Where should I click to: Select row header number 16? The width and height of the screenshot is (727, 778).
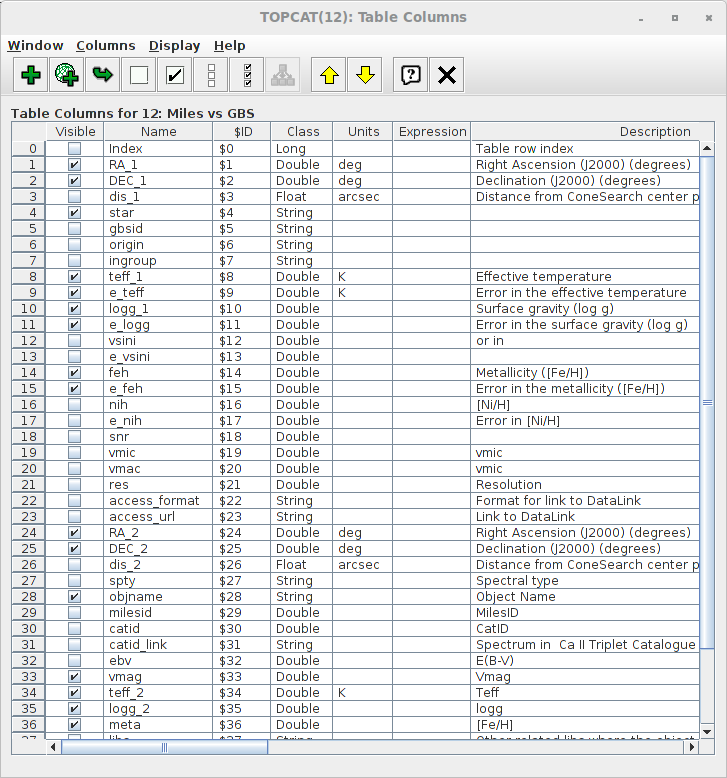(x=29, y=404)
